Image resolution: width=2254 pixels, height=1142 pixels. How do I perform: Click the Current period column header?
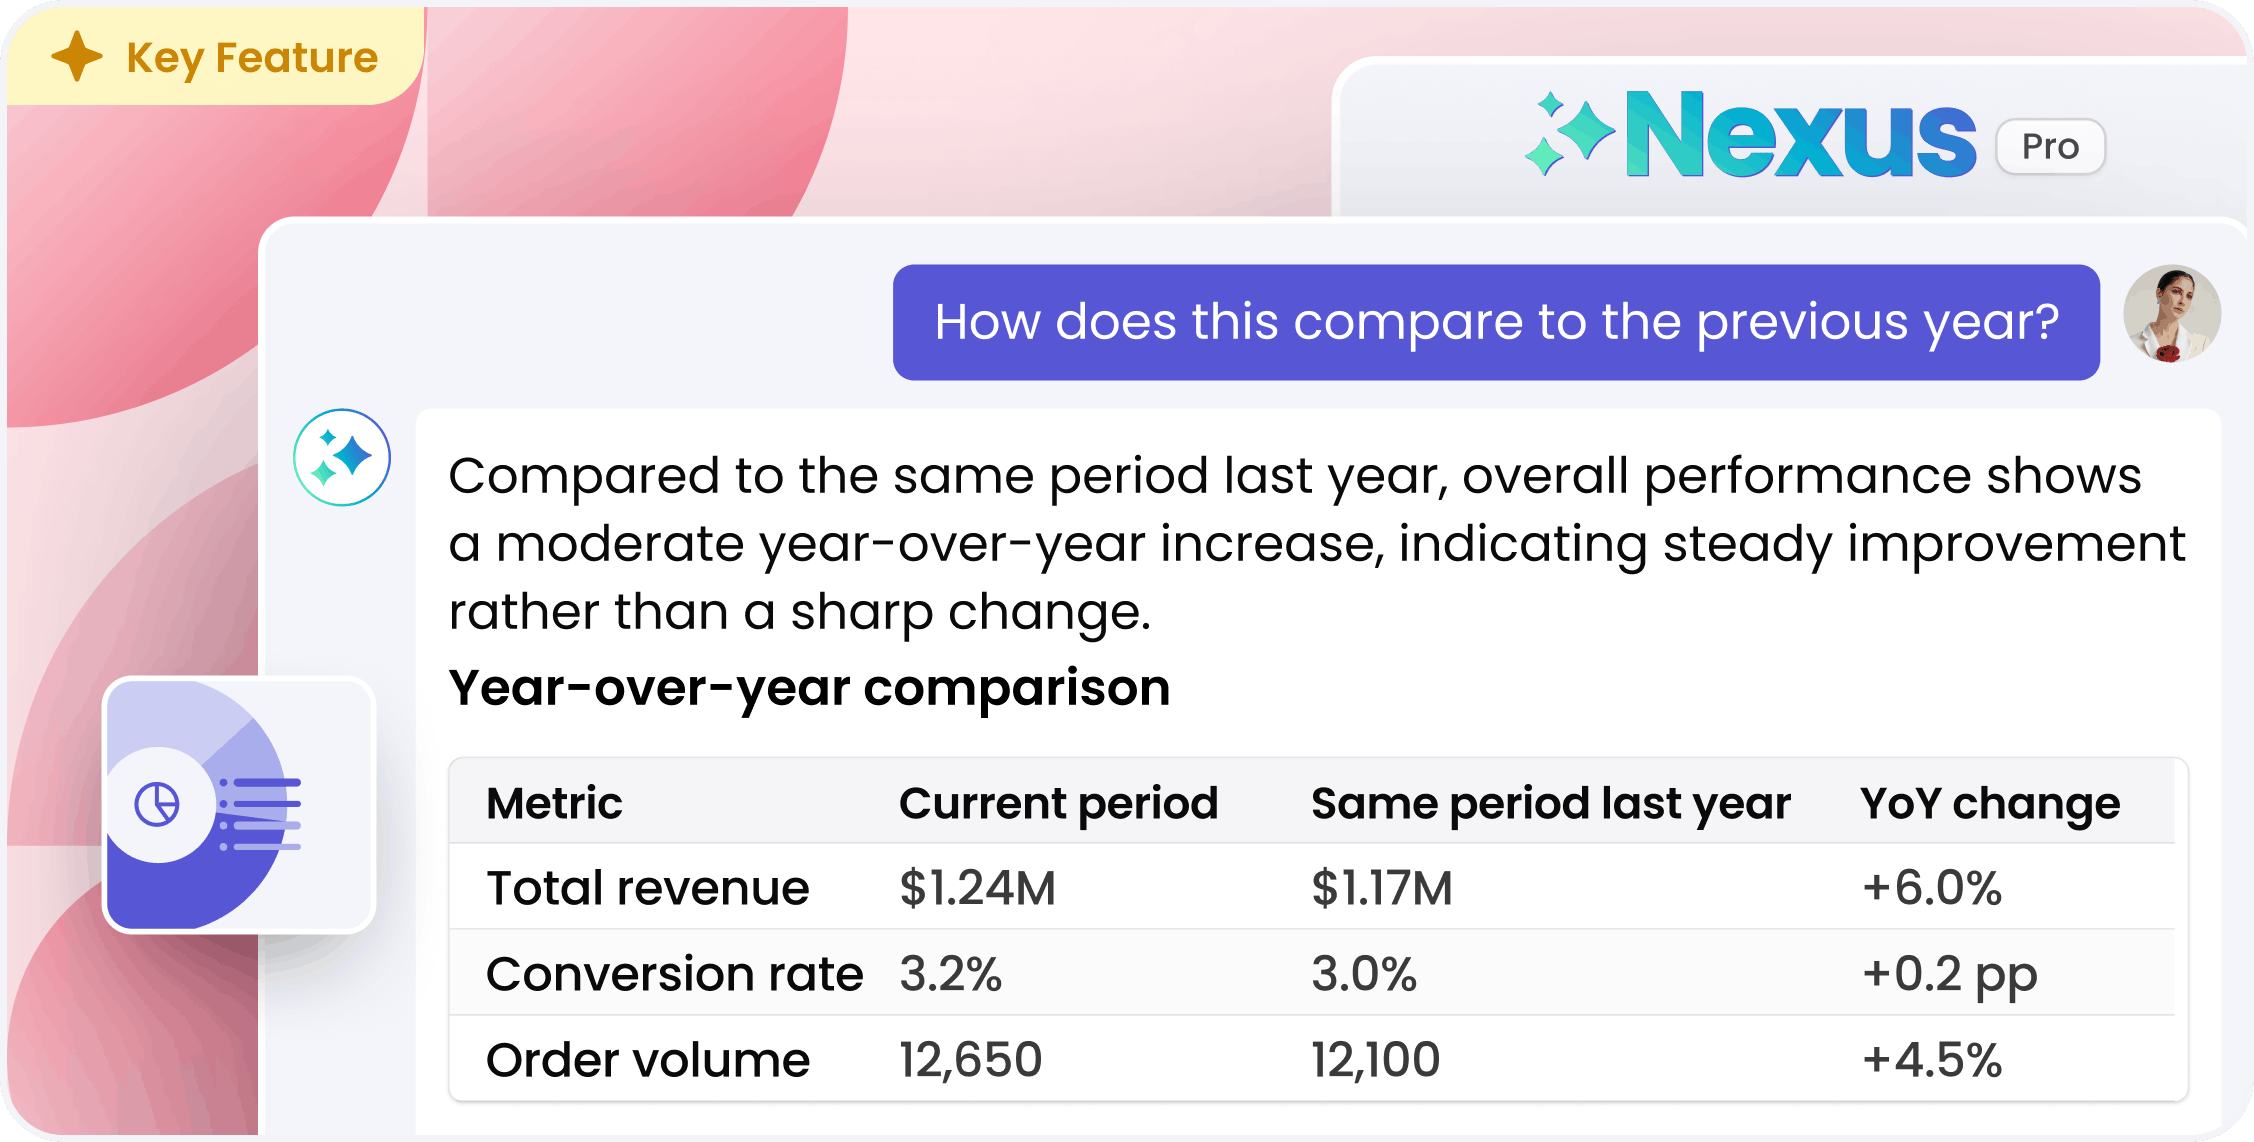[x=1058, y=804]
